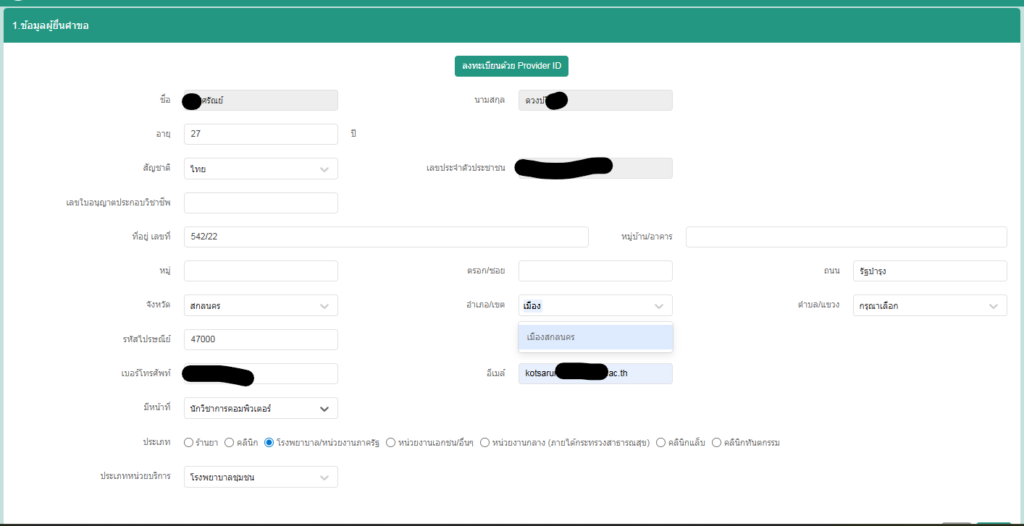The image size is (1024, 526).
Task: Focus the เลขใบอนุญาตประกอบวิชาชีพ input field
Action: [x=260, y=203]
